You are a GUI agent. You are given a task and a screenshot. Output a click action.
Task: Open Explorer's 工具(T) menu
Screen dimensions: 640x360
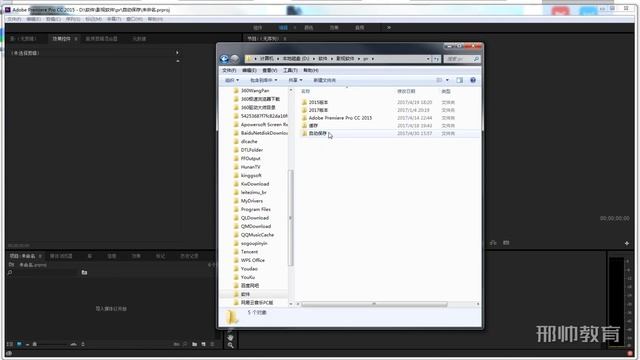(x=290, y=70)
